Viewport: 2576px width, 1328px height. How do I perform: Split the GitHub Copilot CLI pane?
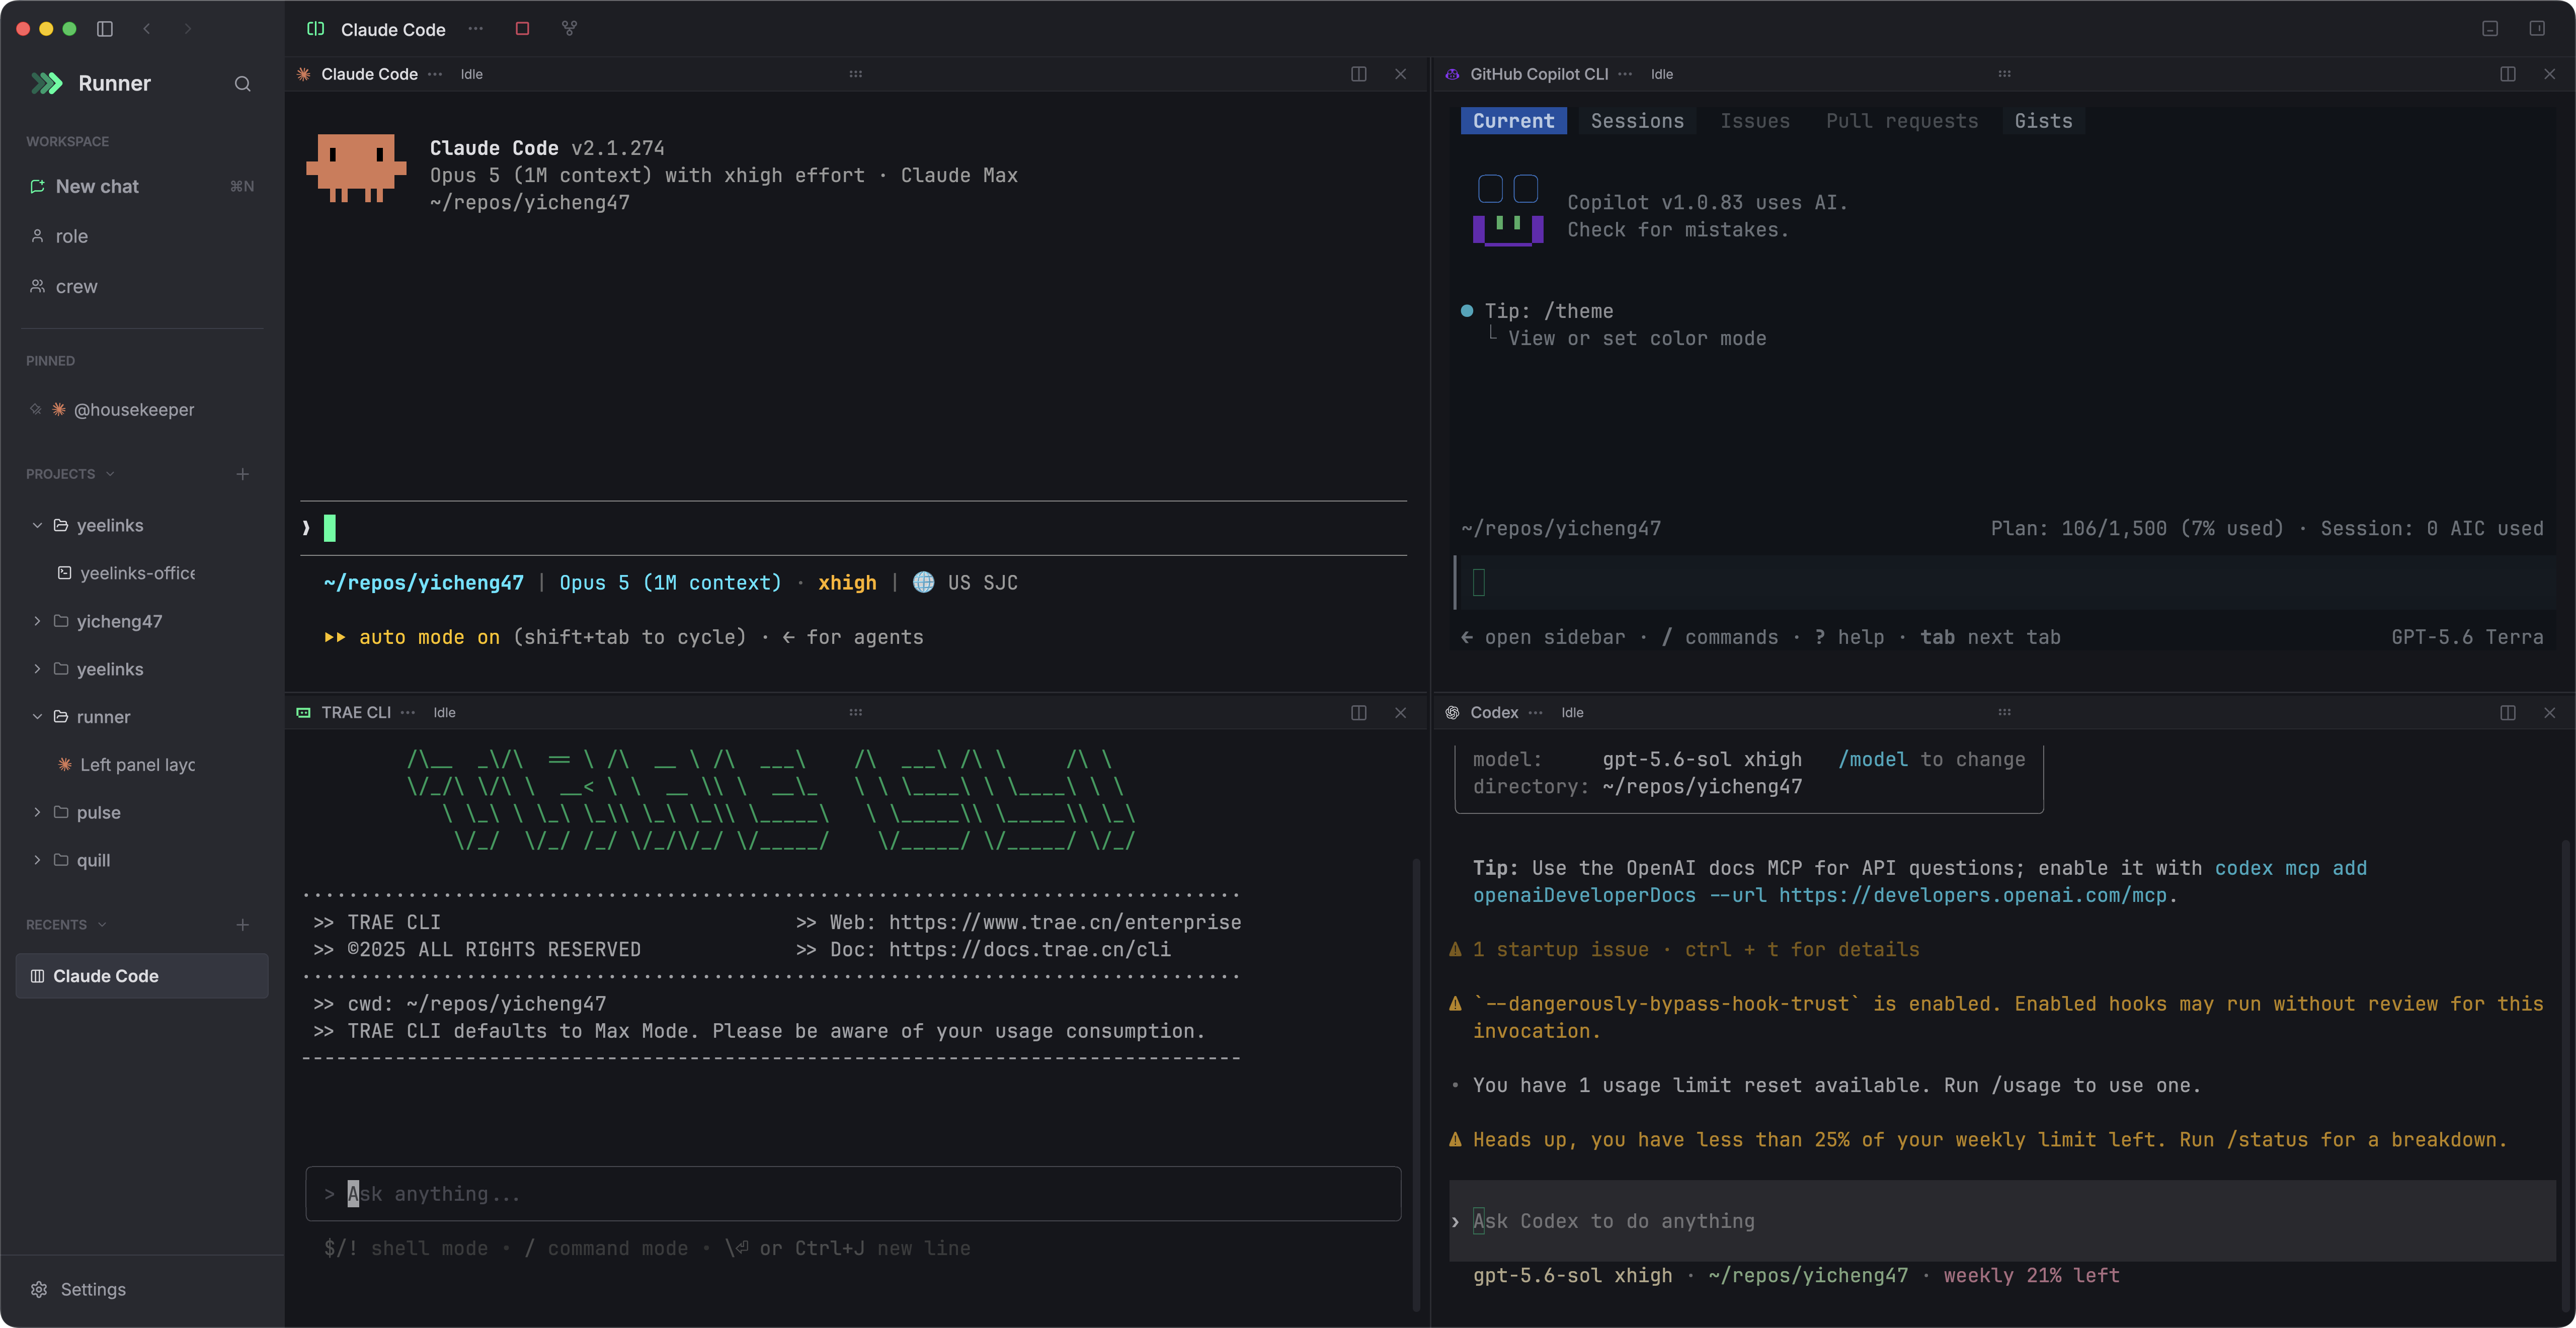(2507, 74)
